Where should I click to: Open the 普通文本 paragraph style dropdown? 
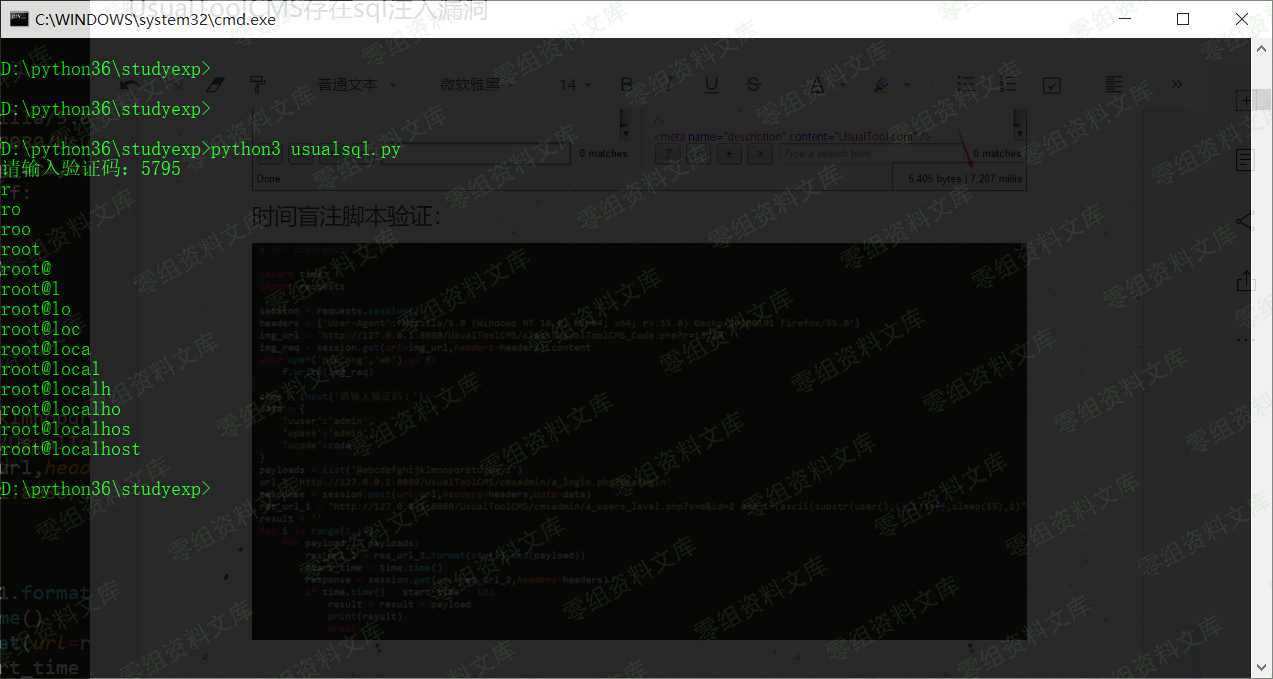357,85
